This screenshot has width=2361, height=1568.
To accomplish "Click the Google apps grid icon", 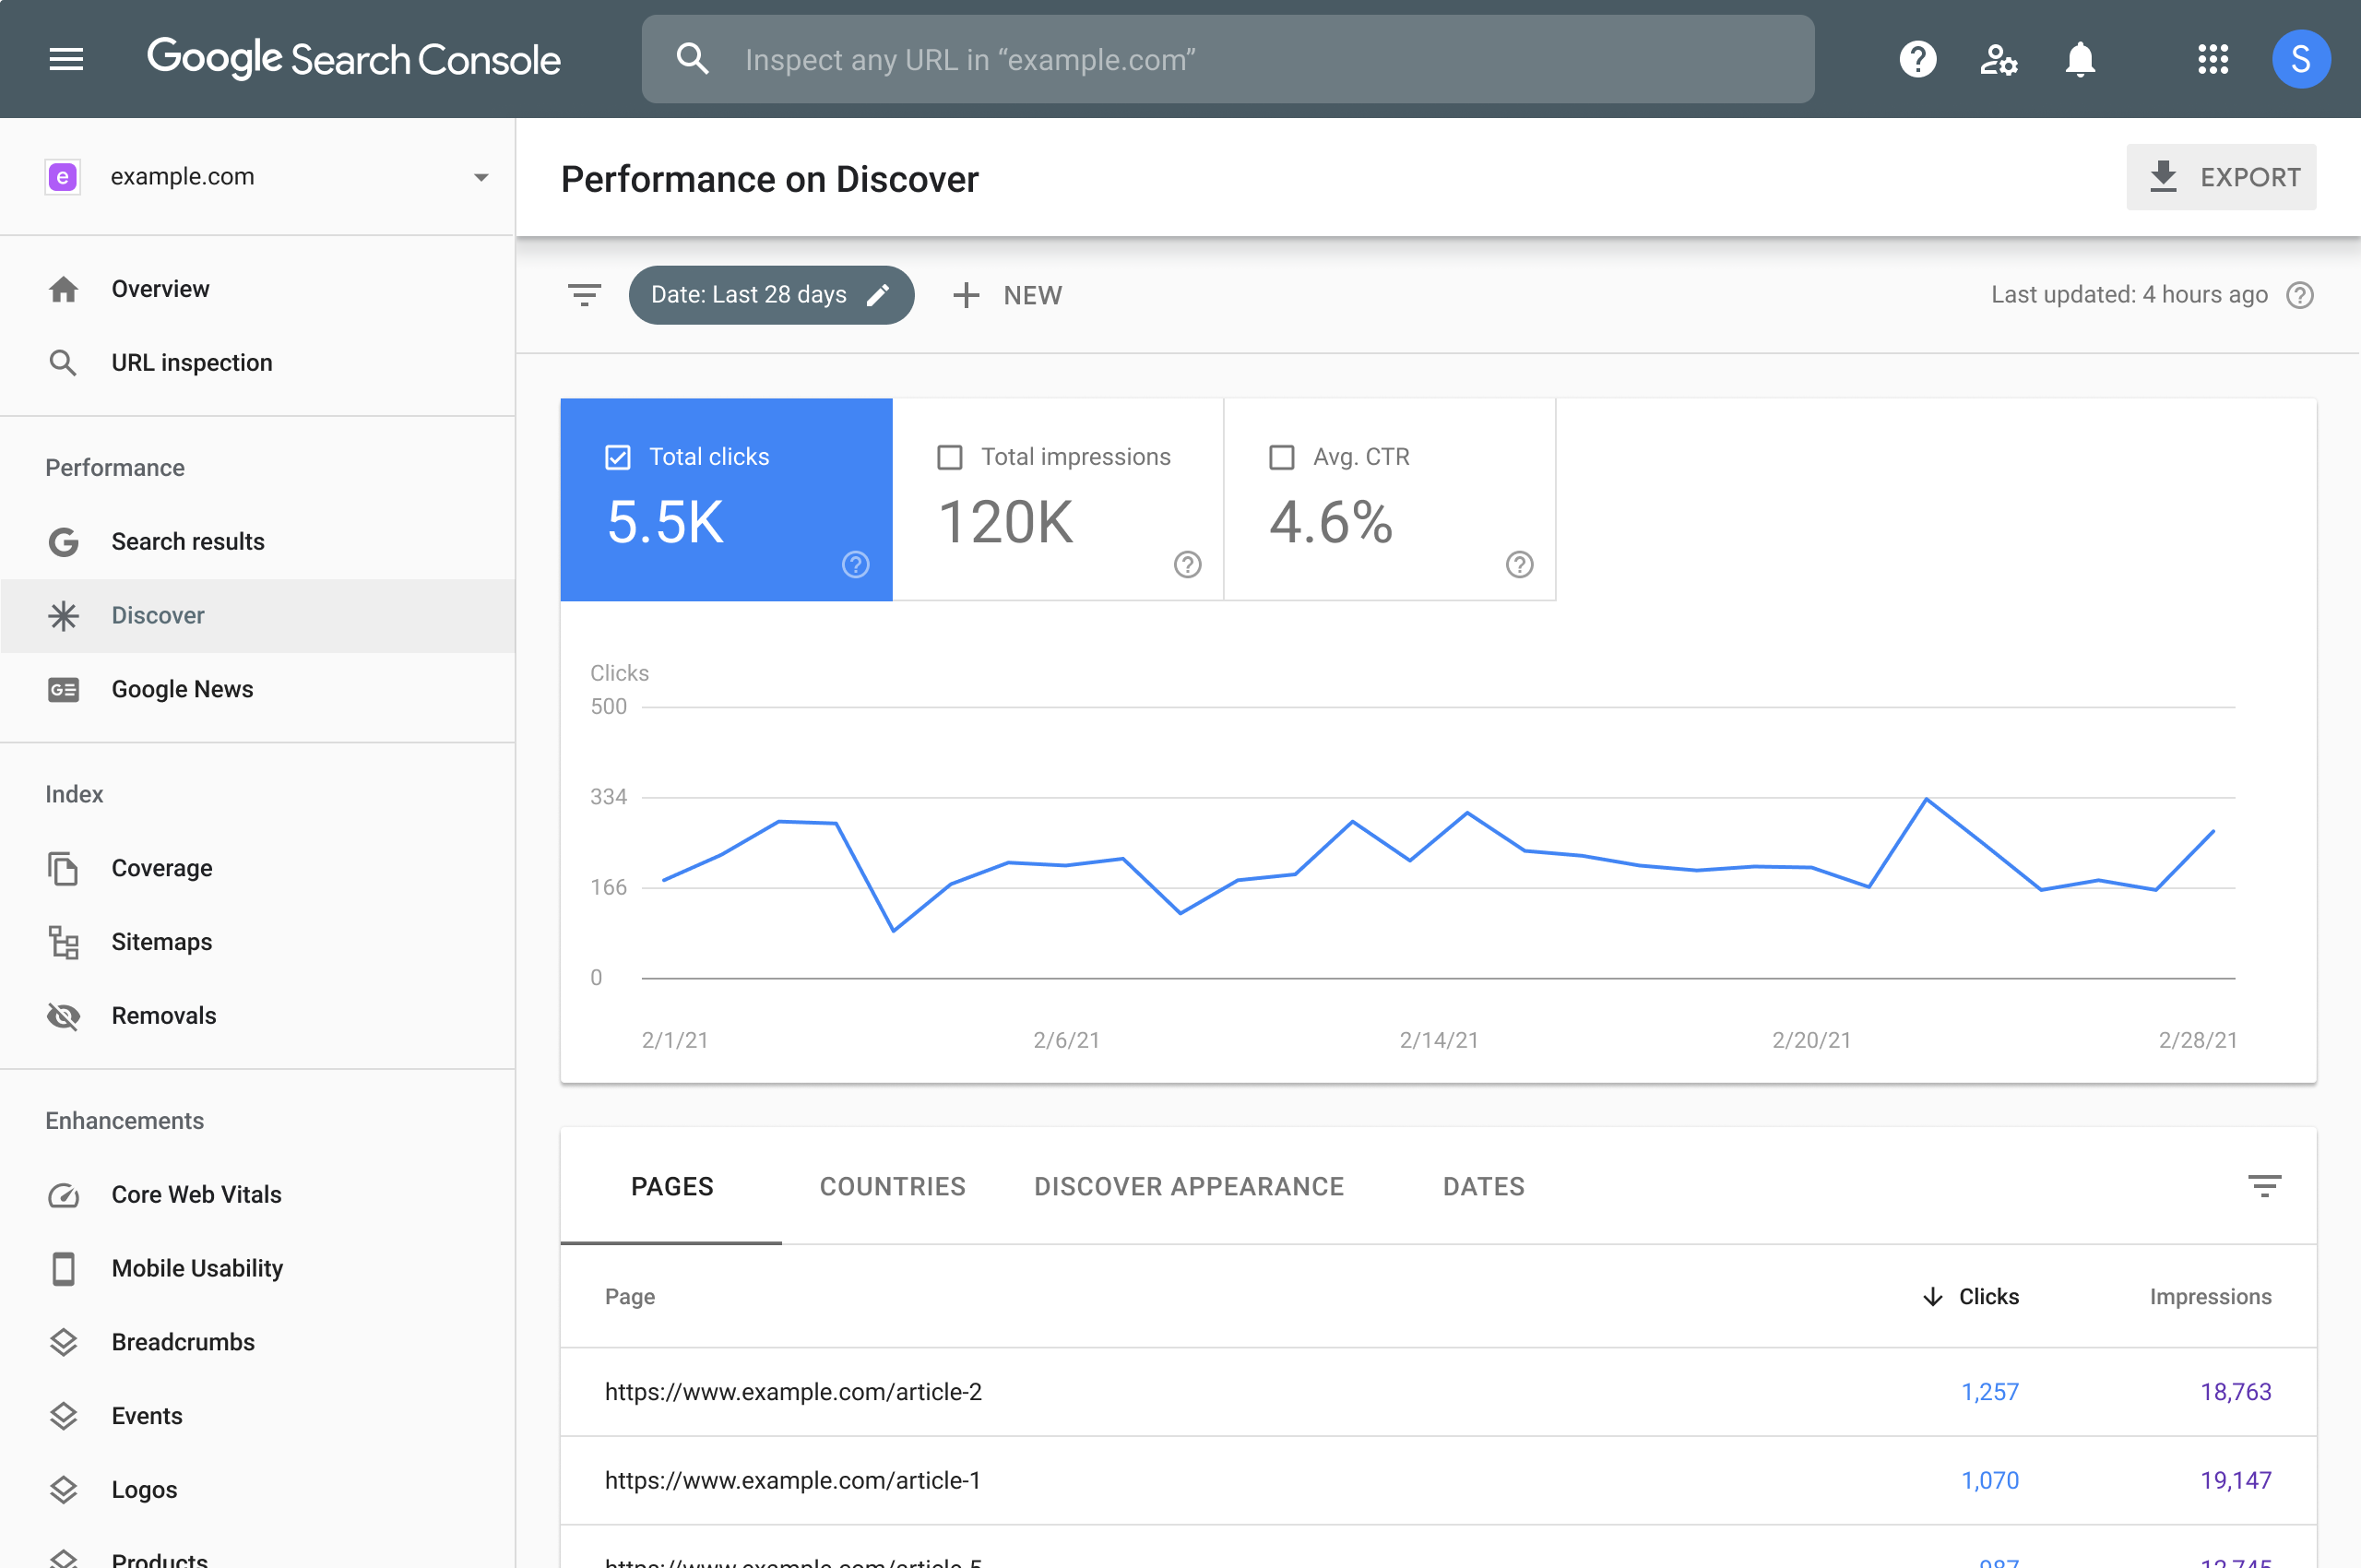I will tap(2213, 60).
